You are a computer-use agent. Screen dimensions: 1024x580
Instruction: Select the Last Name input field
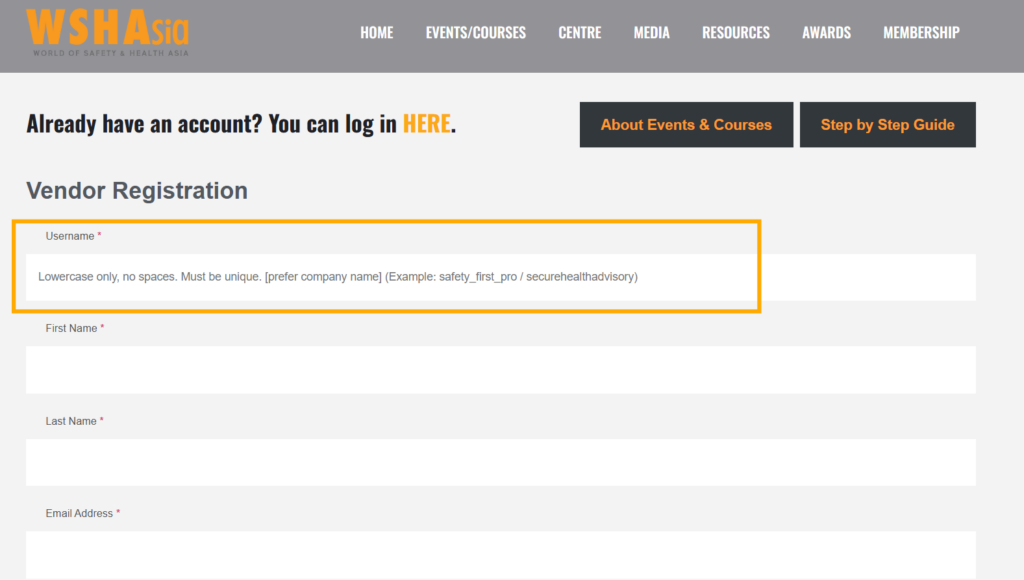(x=500, y=462)
